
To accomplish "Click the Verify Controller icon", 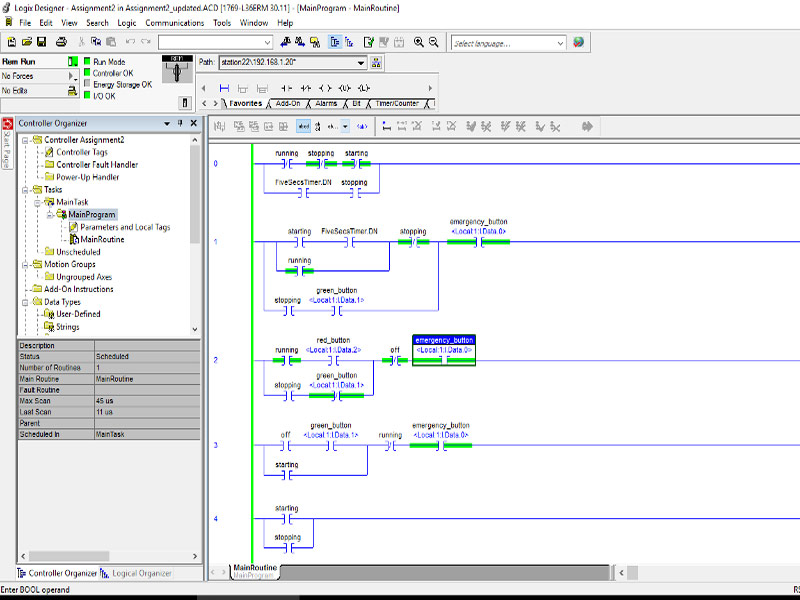I will coord(369,42).
